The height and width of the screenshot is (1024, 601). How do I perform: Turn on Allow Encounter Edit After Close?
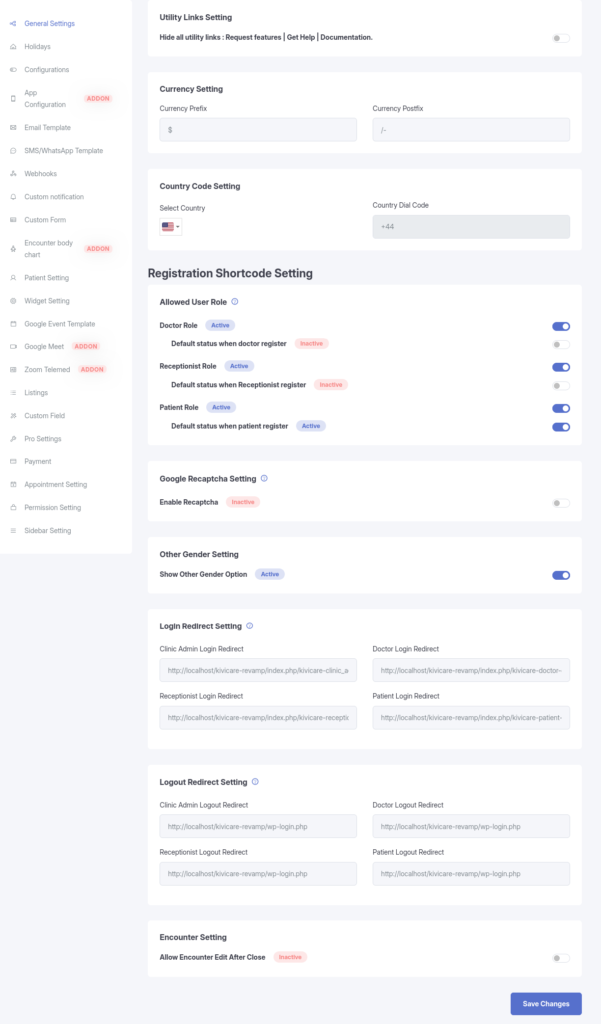(x=561, y=958)
